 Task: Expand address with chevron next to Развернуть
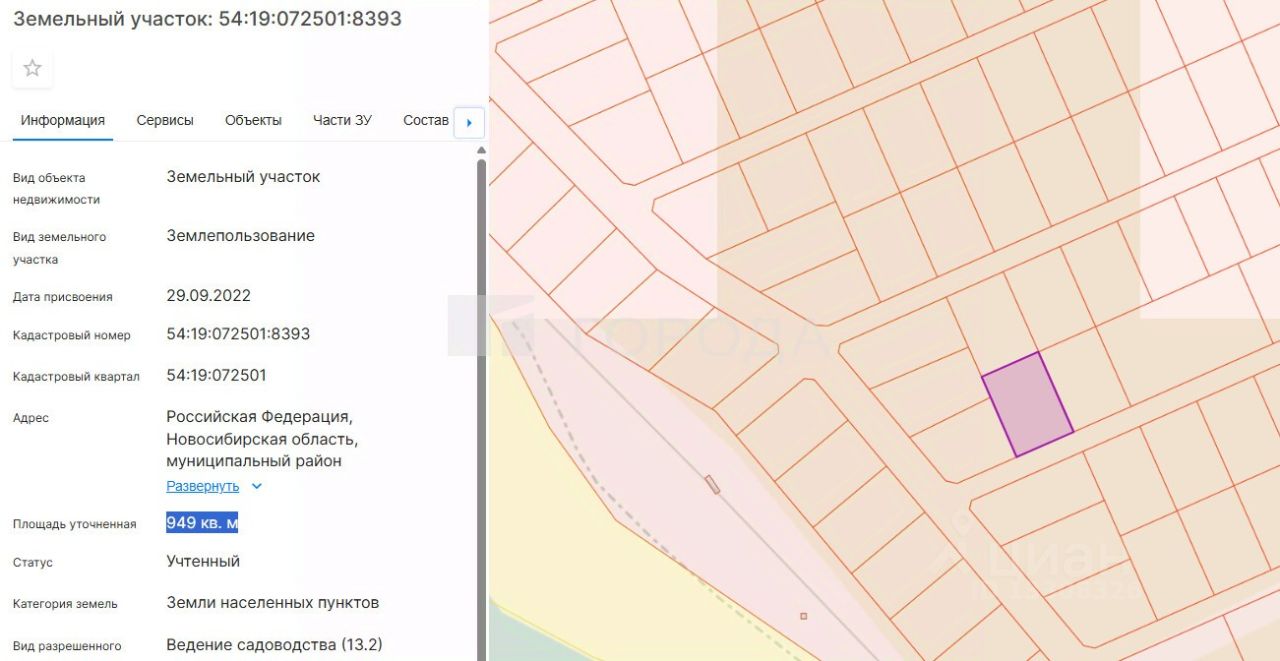click(256, 486)
